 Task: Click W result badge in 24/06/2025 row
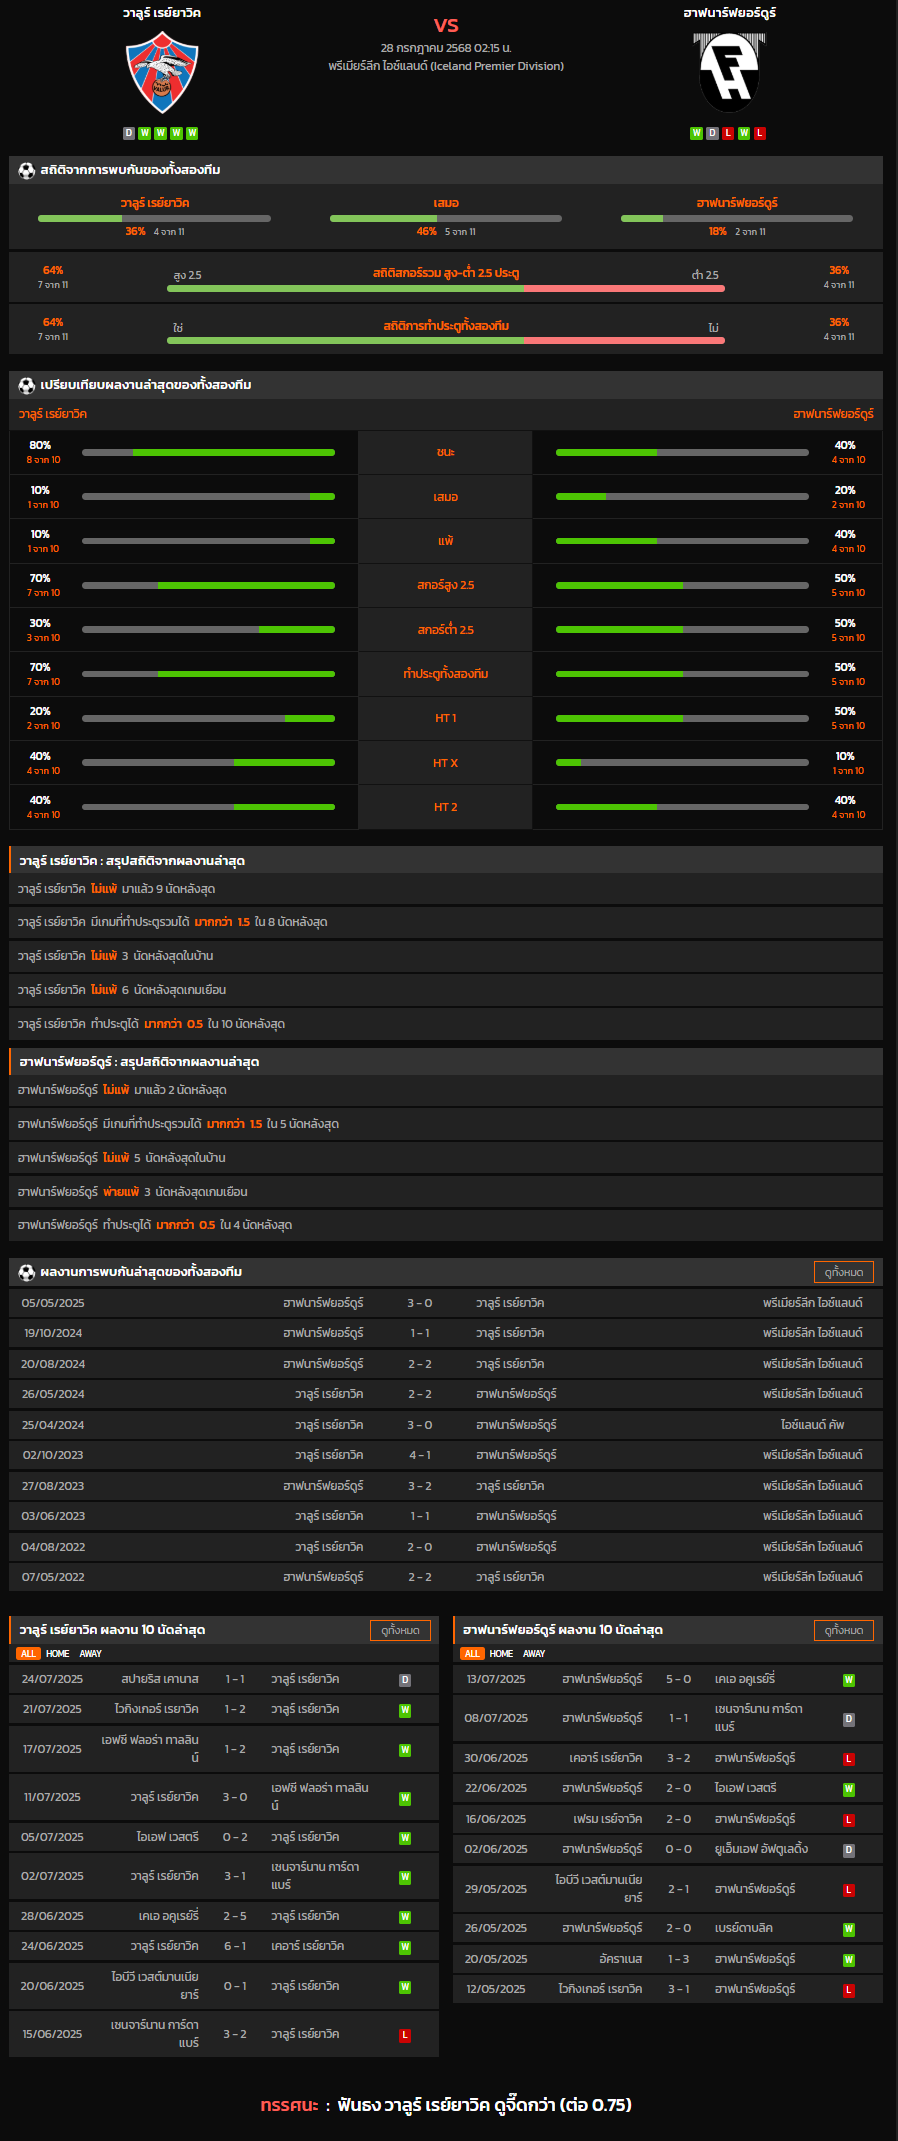coord(405,1947)
